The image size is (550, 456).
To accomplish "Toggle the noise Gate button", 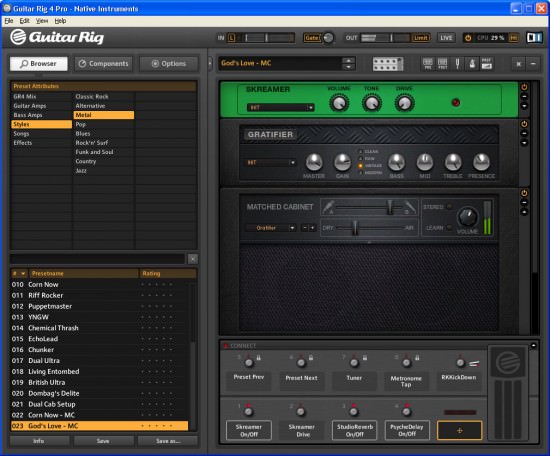I will pos(311,38).
